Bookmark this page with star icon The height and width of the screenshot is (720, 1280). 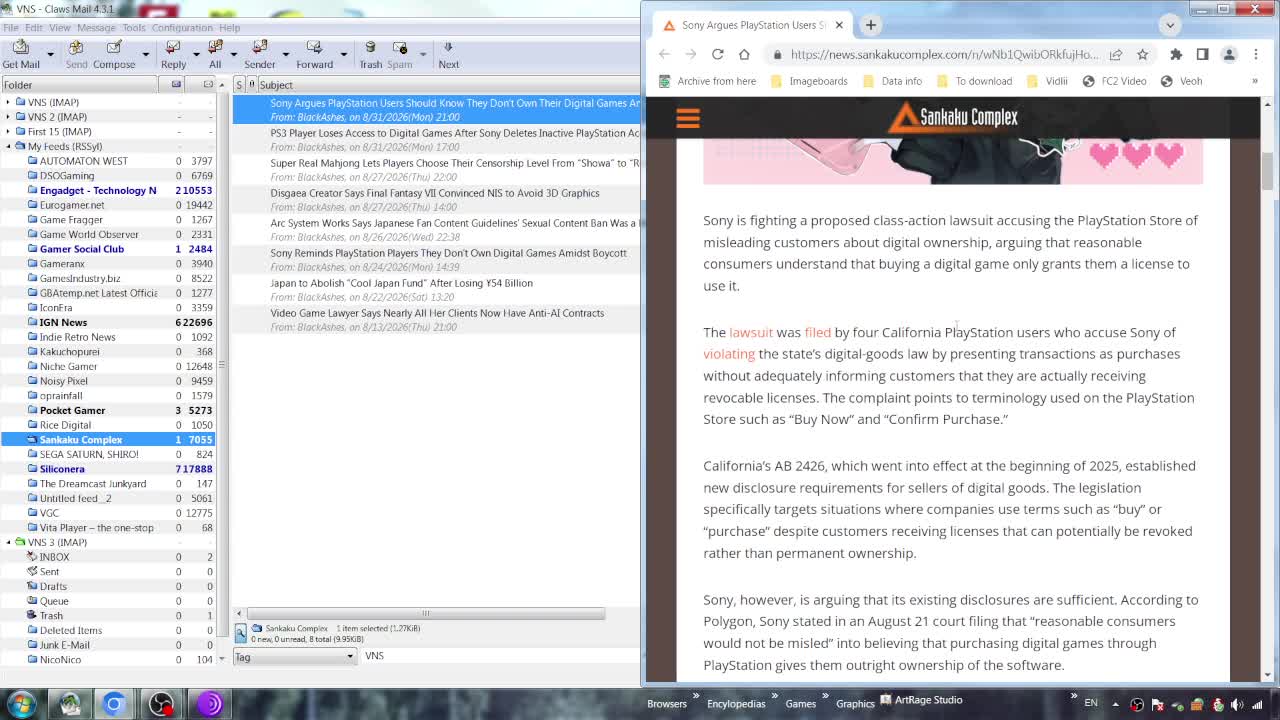coord(1142,54)
